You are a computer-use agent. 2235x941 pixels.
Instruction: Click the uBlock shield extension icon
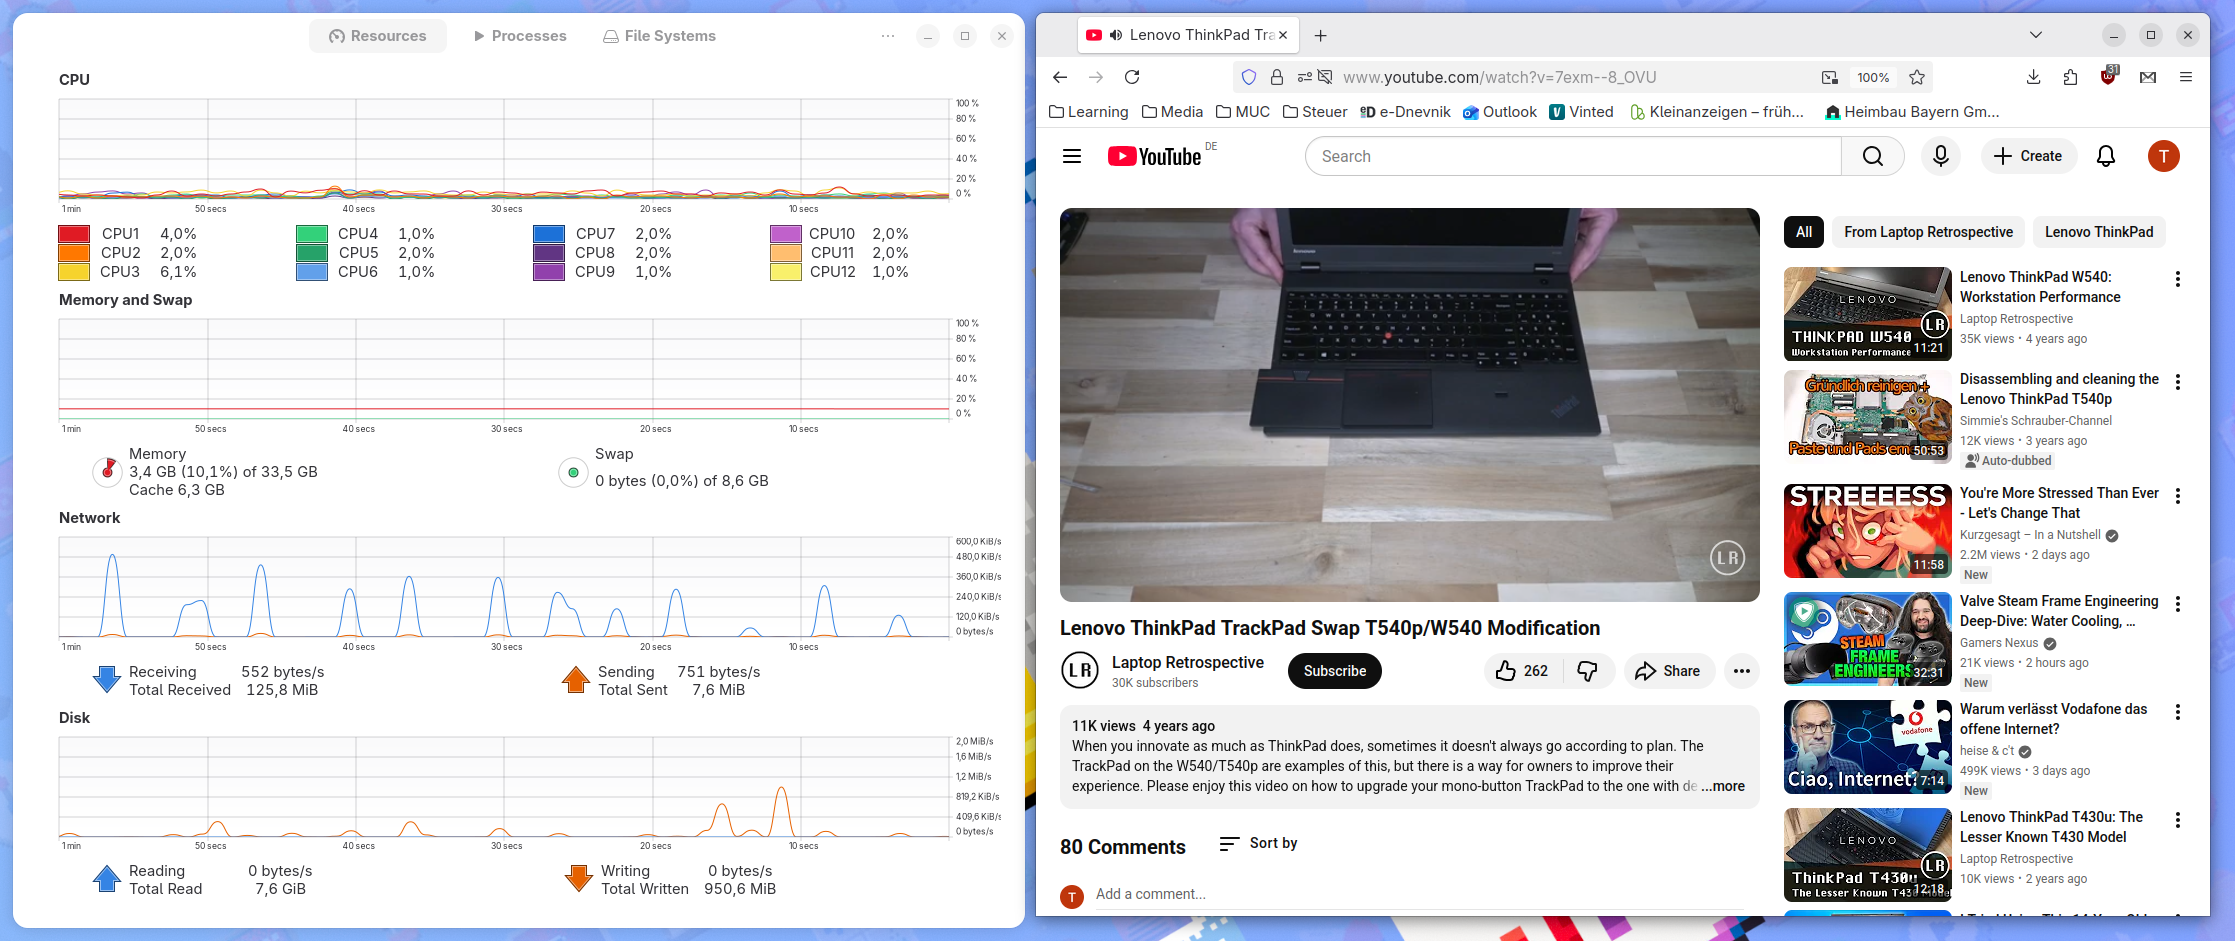[x=2109, y=76]
